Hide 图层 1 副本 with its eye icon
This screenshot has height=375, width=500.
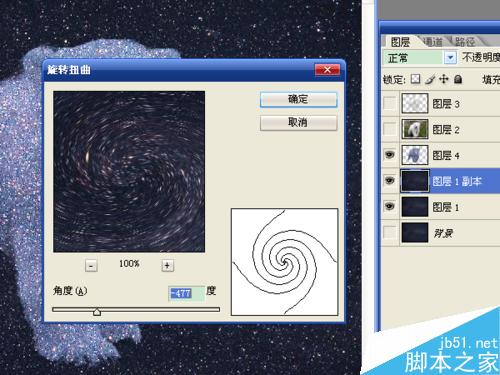pyautogui.click(x=389, y=180)
